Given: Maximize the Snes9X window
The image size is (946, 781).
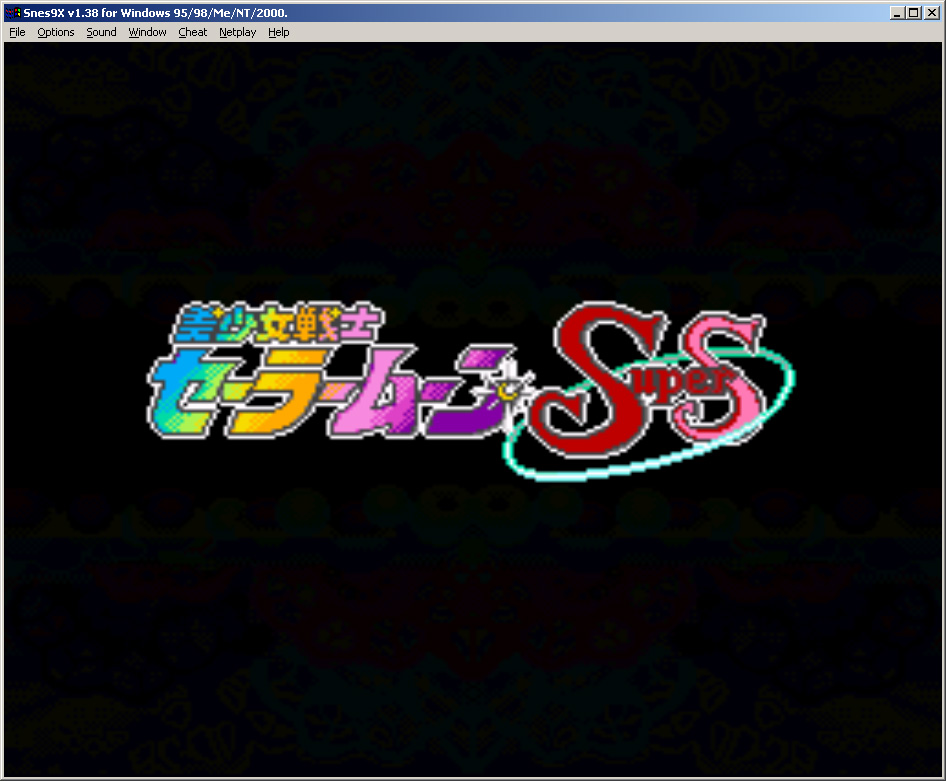Looking at the screenshot, I should (x=914, y=13).
